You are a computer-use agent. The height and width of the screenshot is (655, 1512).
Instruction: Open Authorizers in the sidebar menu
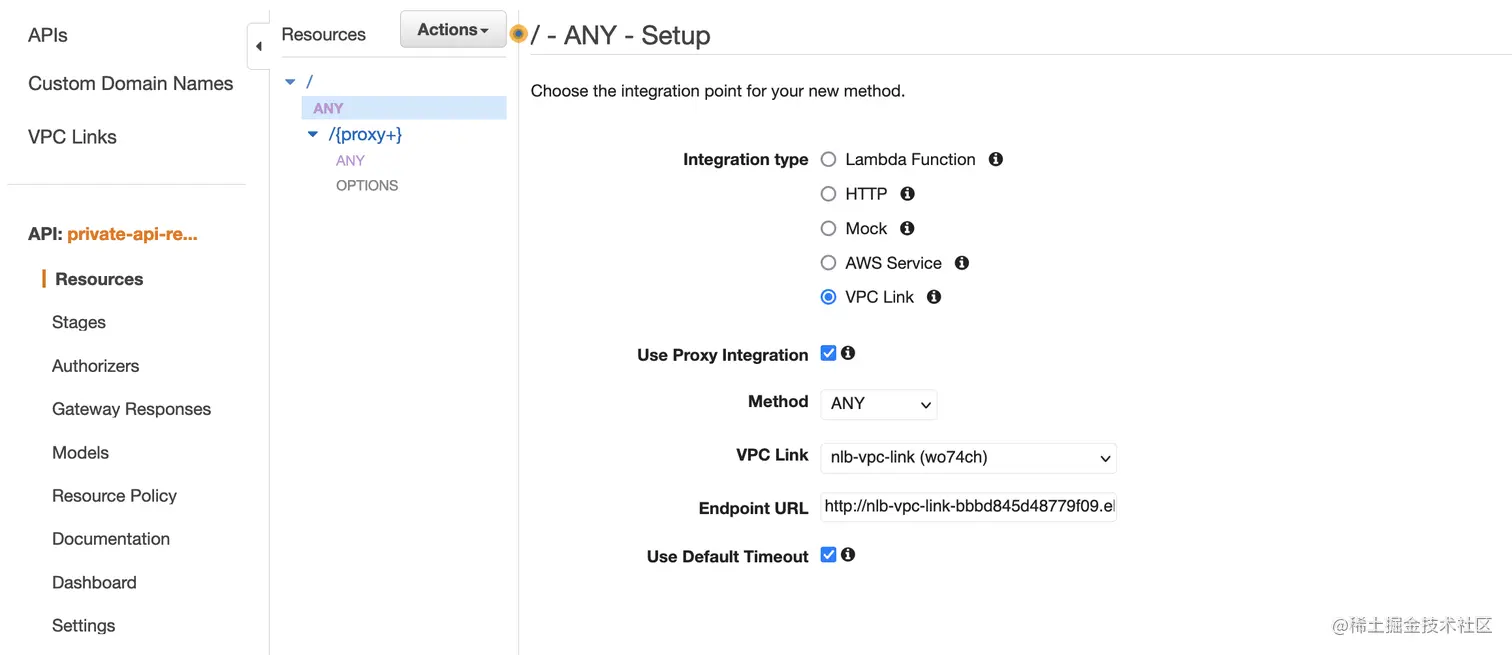click(x=95, y=366)
